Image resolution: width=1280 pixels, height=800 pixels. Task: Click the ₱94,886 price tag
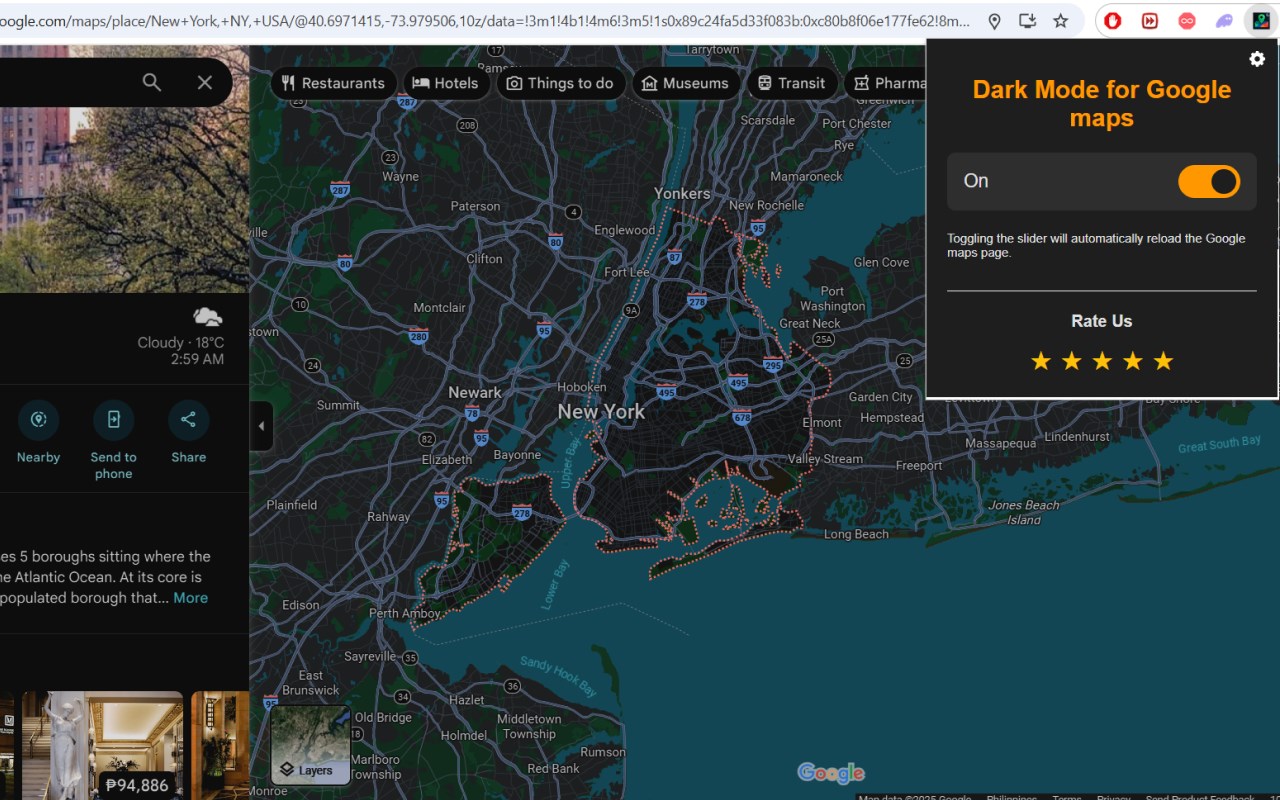137,785
